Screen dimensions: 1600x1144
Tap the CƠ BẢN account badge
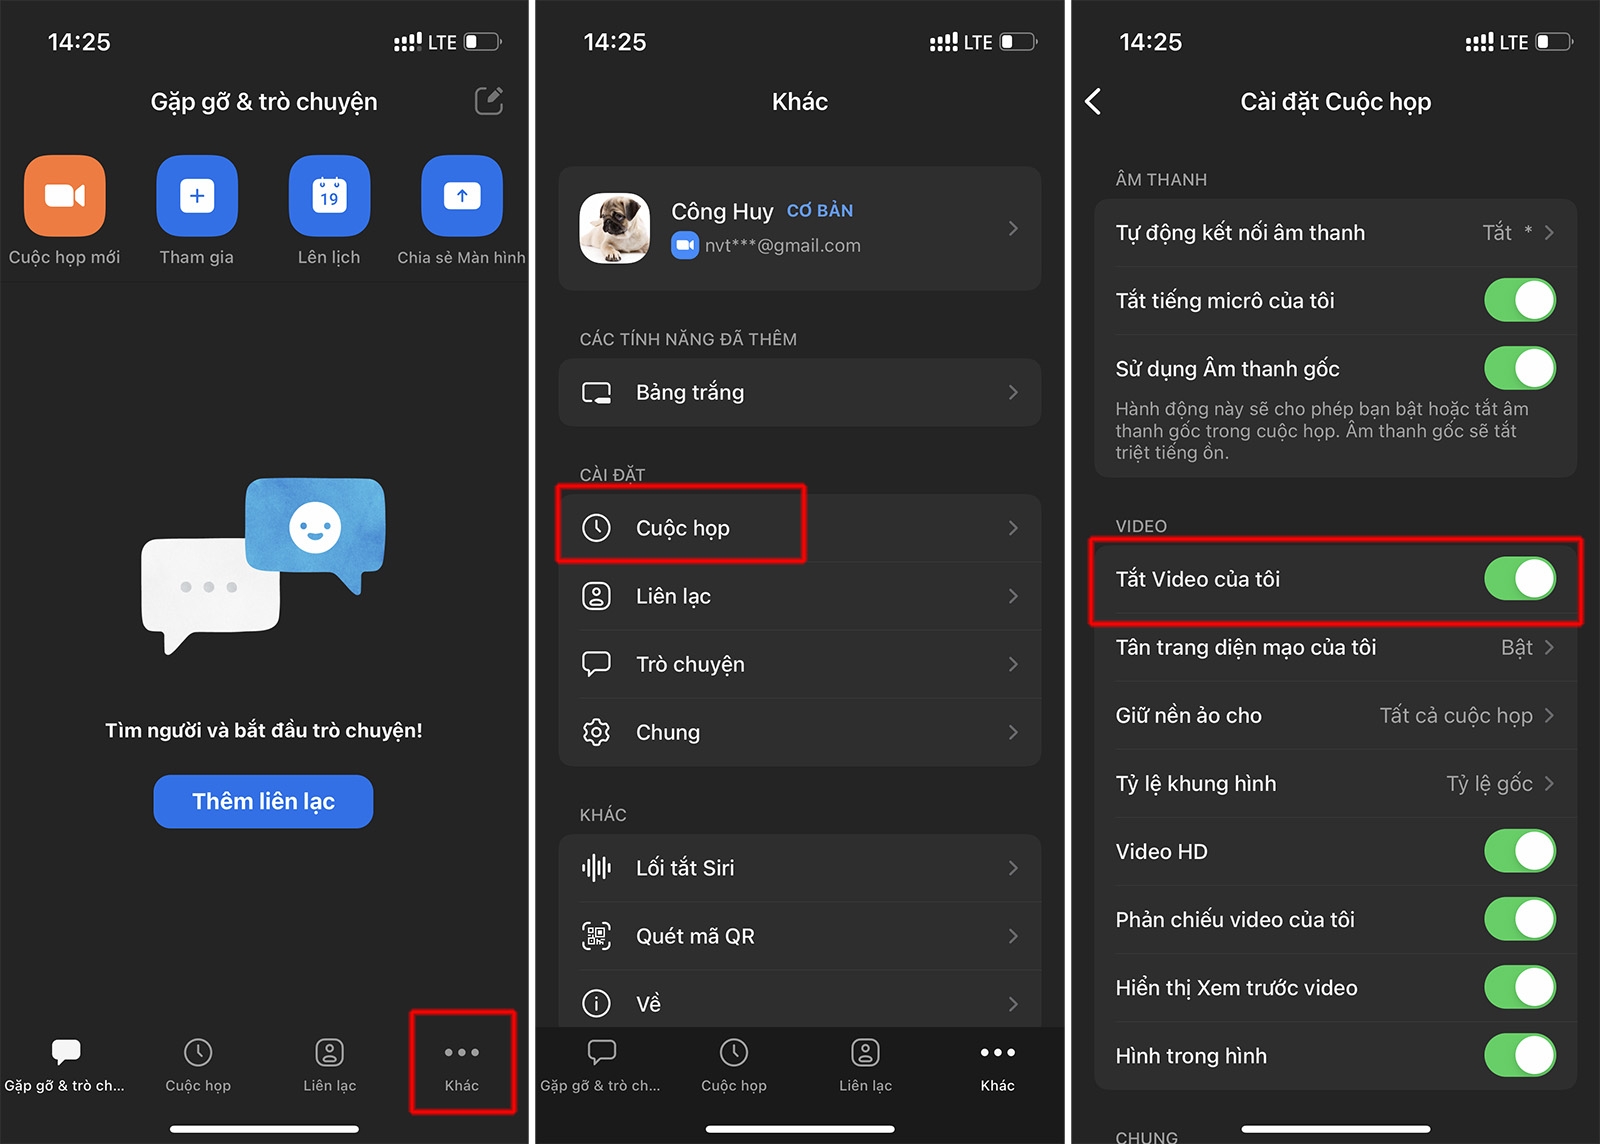coord(820,211)
